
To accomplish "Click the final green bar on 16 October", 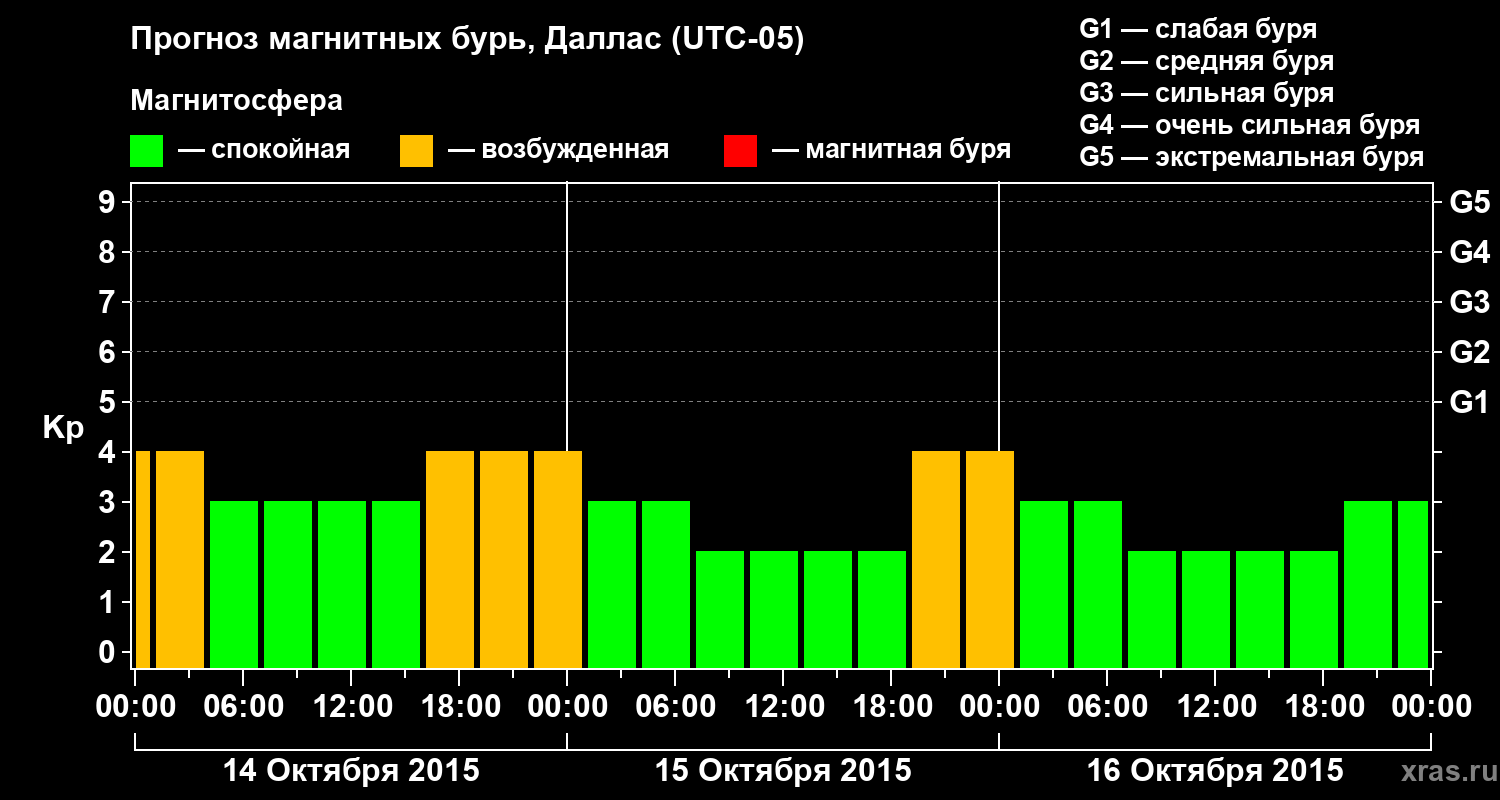I will point(1413,584).
